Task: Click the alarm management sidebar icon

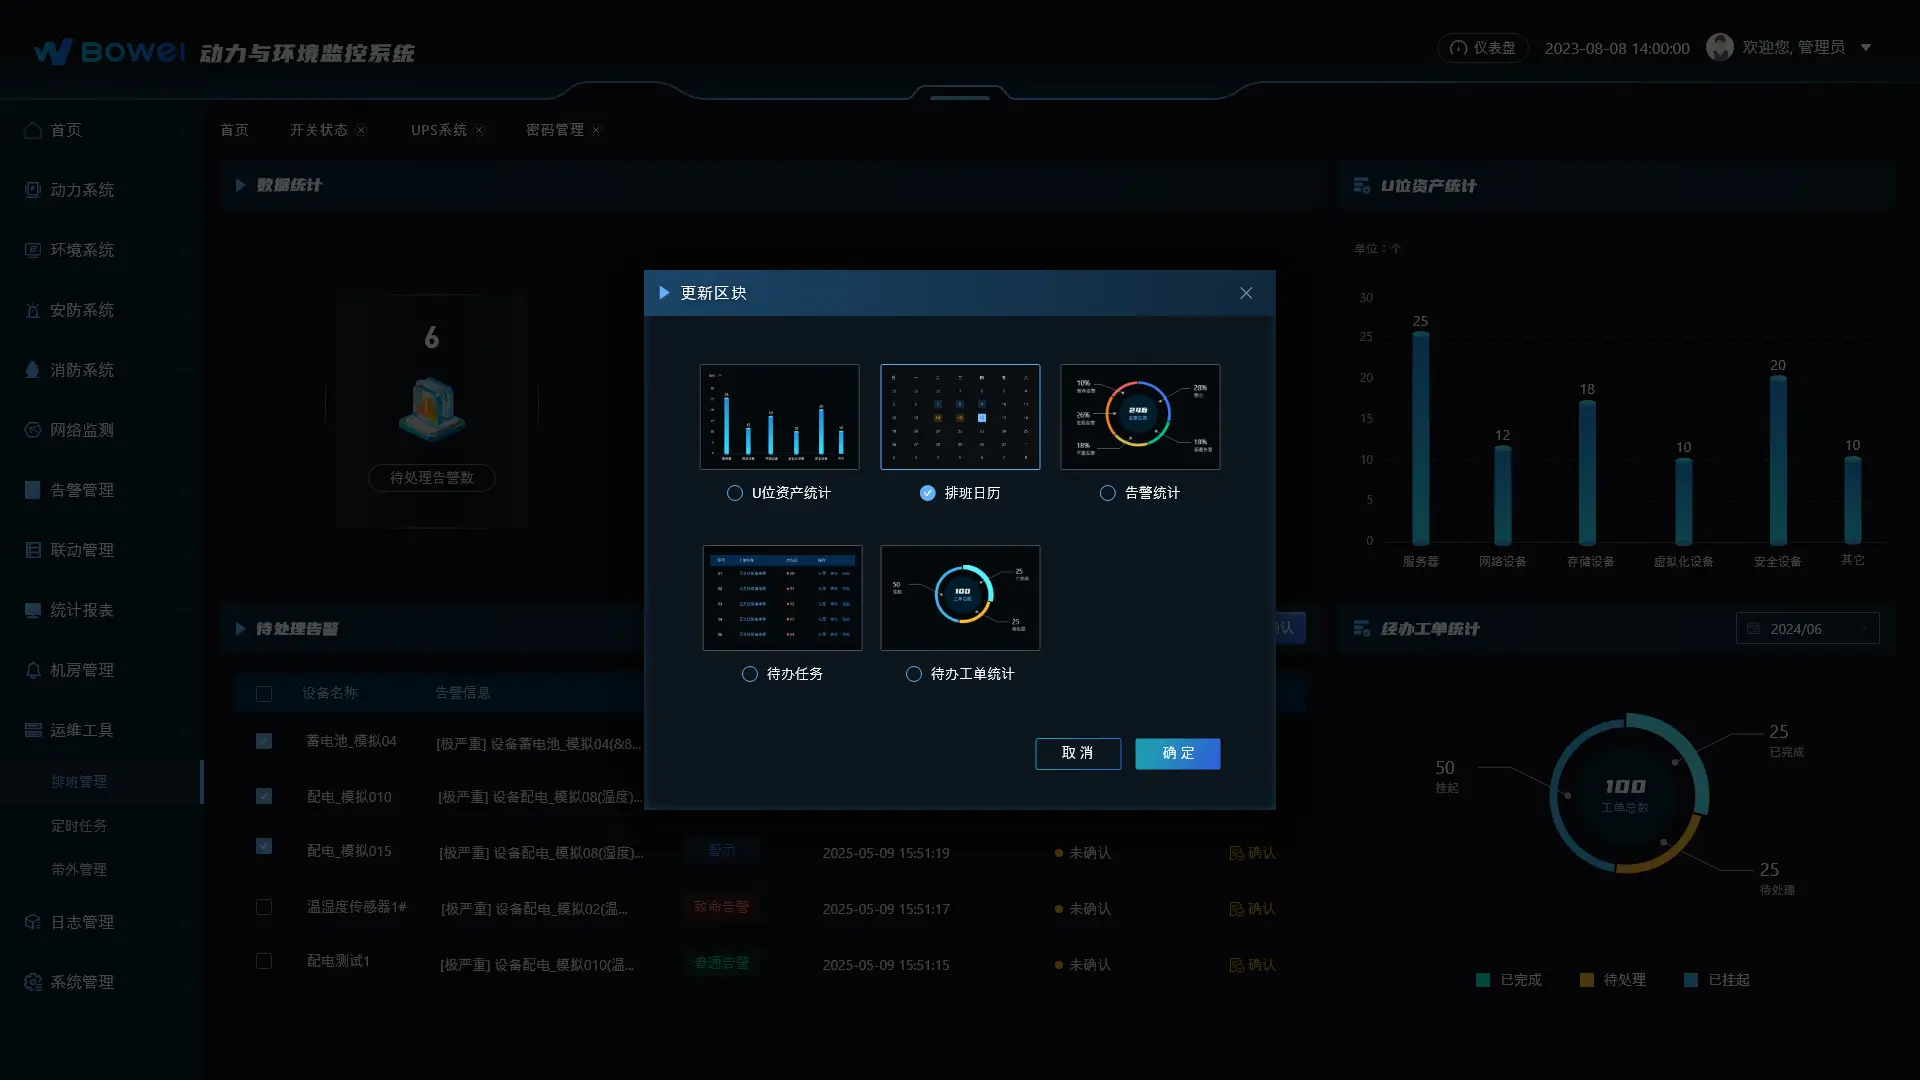Action: click(x=33, y=490)
